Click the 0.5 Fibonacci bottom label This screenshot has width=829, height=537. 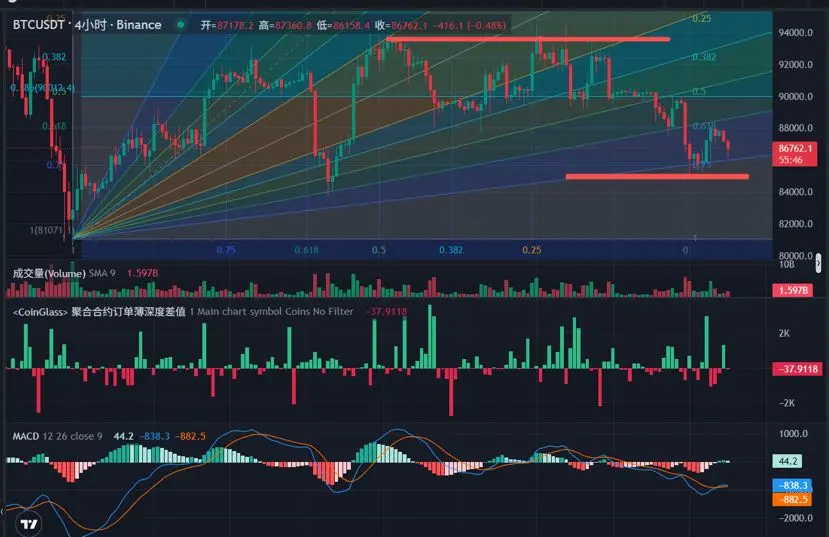(x=379, y=250)
